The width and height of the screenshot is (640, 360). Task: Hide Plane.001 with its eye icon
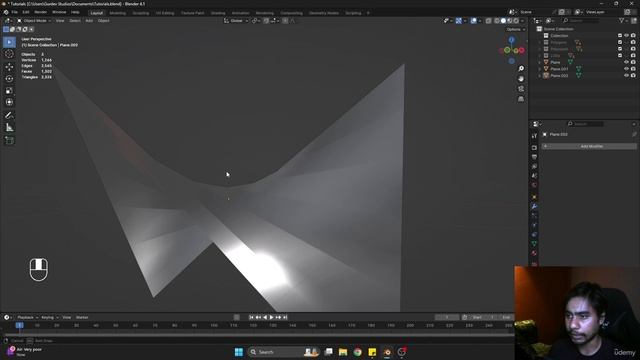pyautogui.click(x=626, y=69)
